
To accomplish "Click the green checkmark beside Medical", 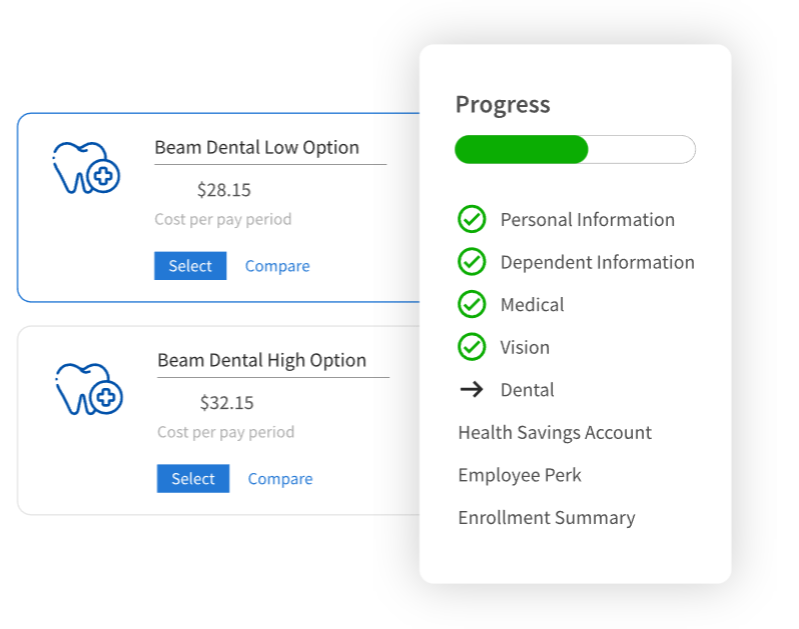I will pos(471,304).
